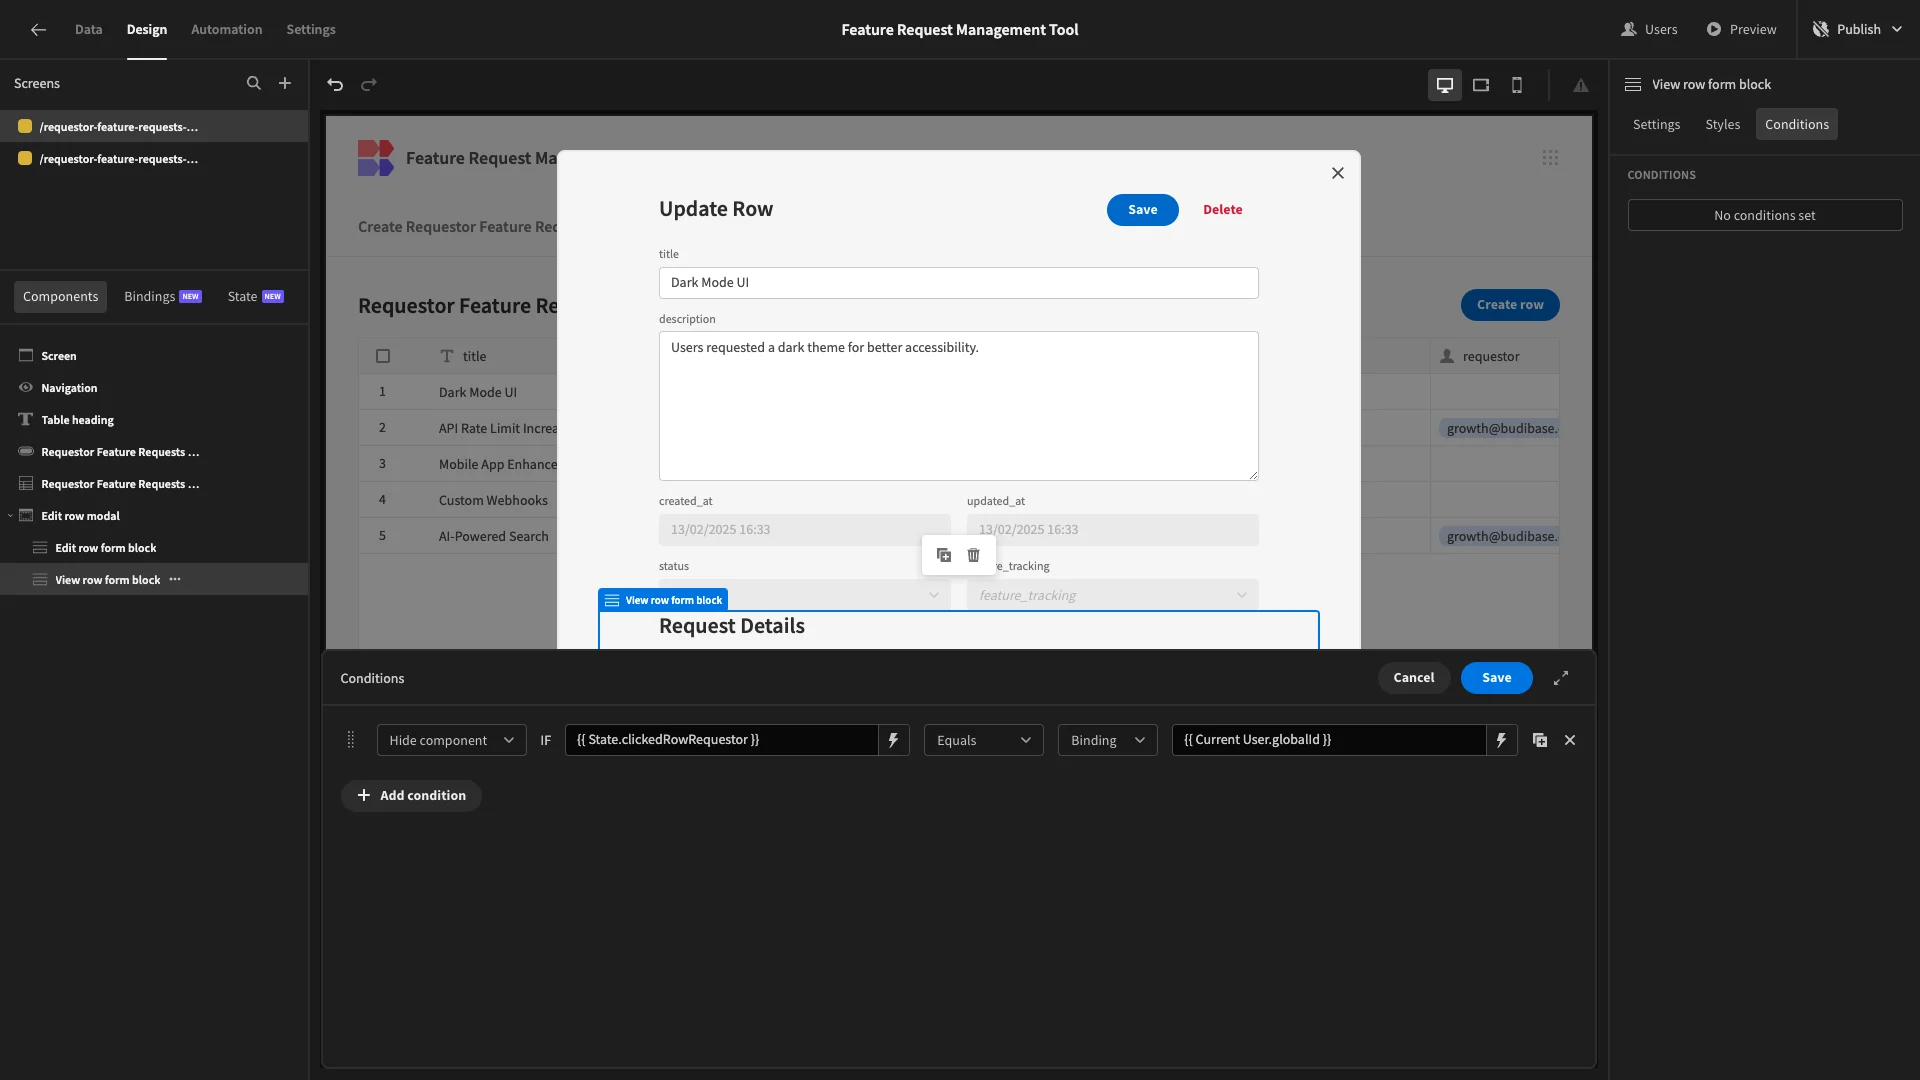Viewport: 1920px width, 1080px height.
Task: Open the Binding type dropdown
Action: [x=1108, y=740]
